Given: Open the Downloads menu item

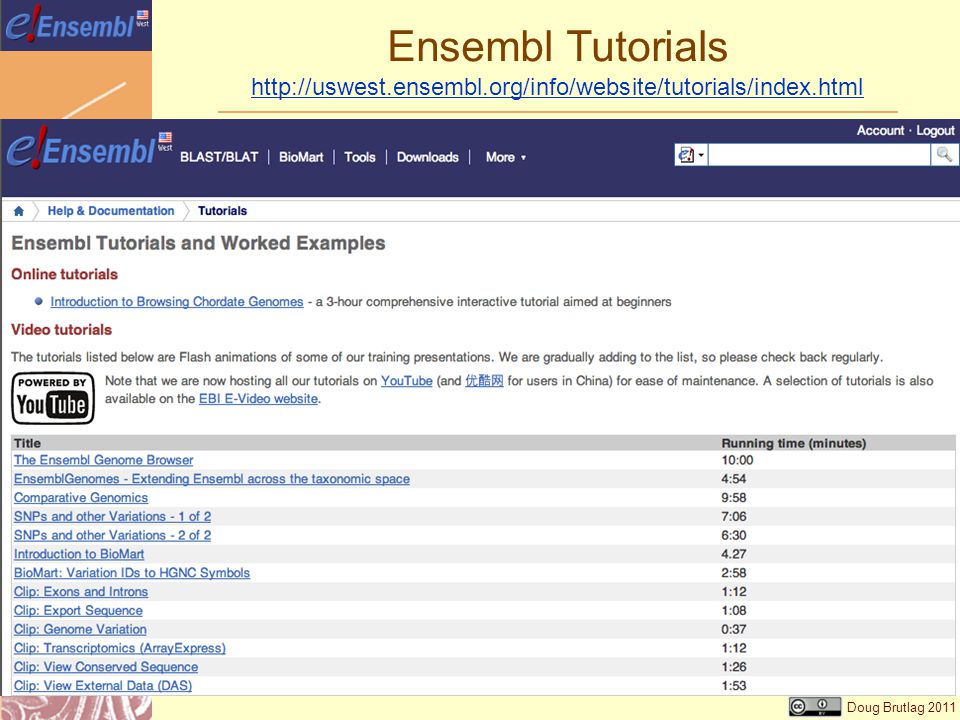Looking at the screenshot, I should pyautogui.click(x=427, y=157).
